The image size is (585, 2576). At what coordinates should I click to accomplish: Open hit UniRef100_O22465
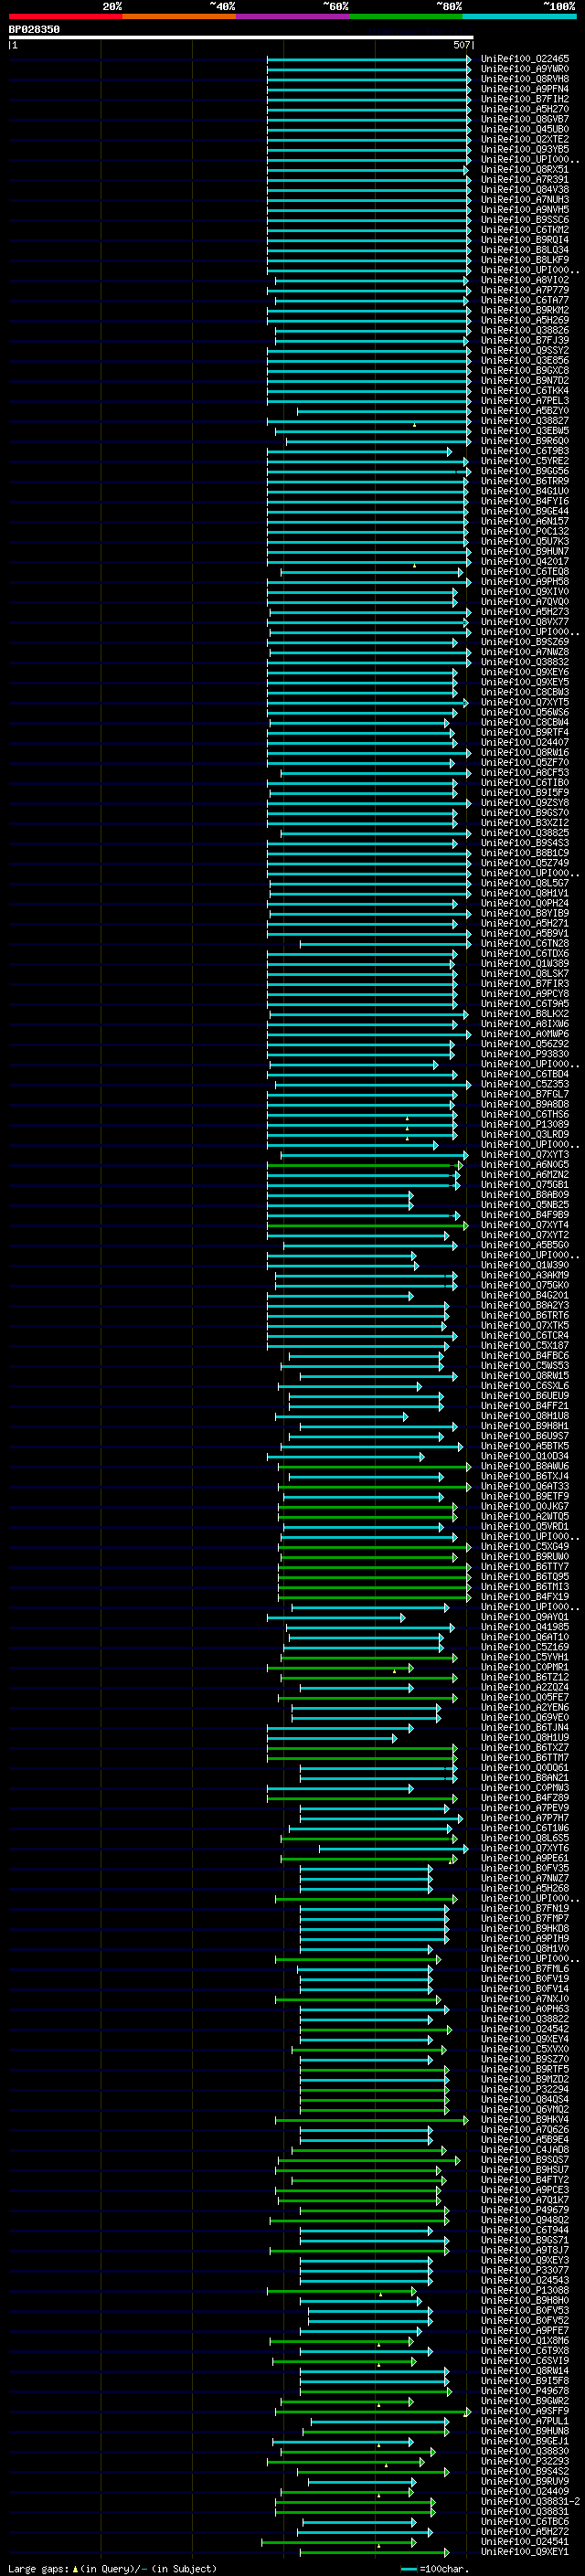click(525, 59)
